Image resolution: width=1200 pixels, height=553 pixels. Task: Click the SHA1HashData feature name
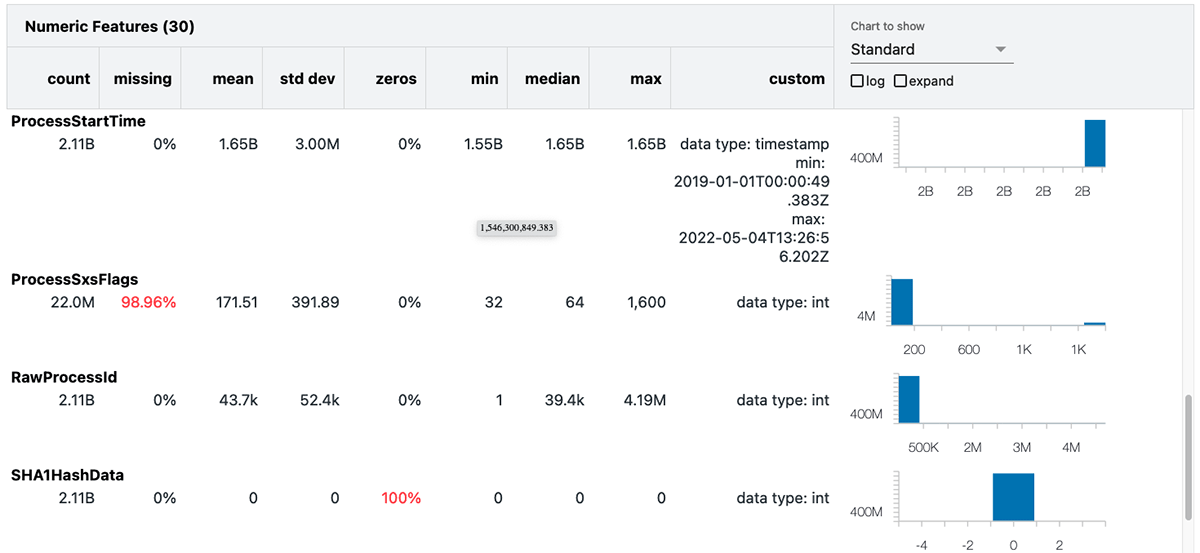[67, 475]
